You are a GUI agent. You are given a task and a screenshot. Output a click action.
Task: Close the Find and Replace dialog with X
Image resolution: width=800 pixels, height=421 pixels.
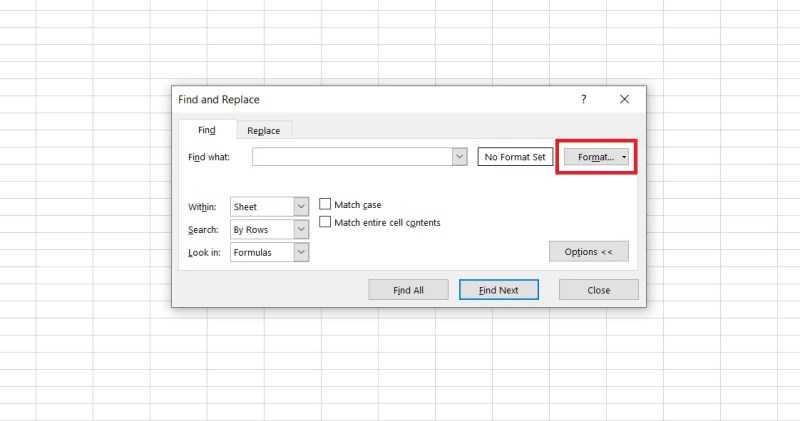click(624, 99)
